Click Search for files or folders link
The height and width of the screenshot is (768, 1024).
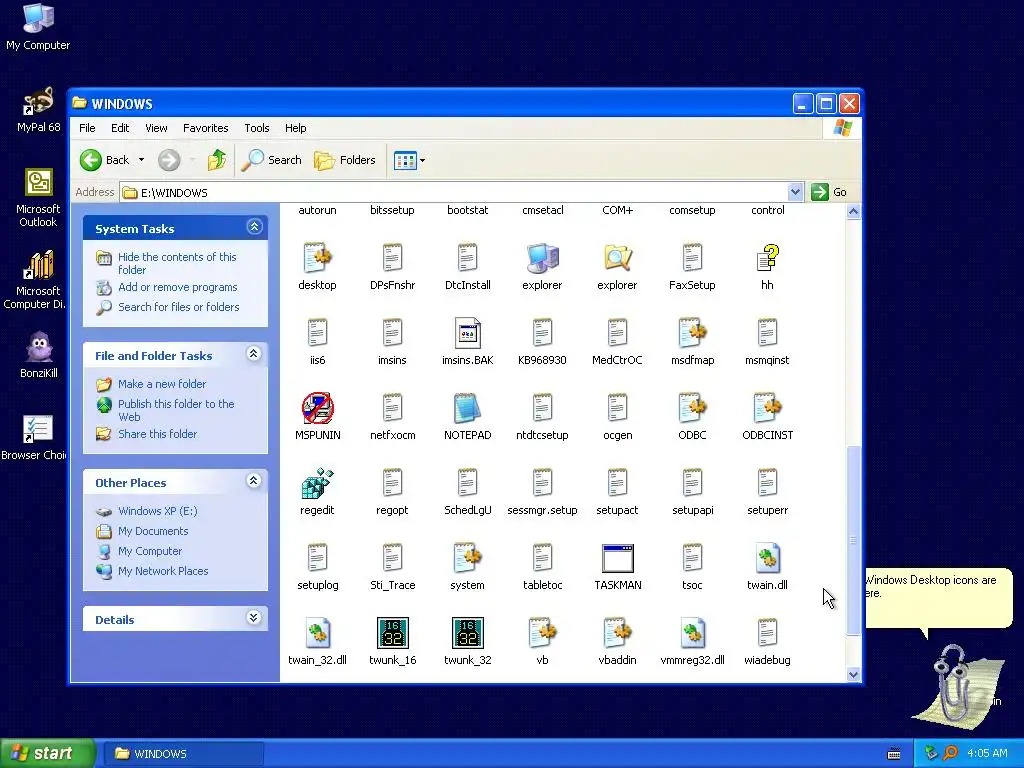(178, 307)
